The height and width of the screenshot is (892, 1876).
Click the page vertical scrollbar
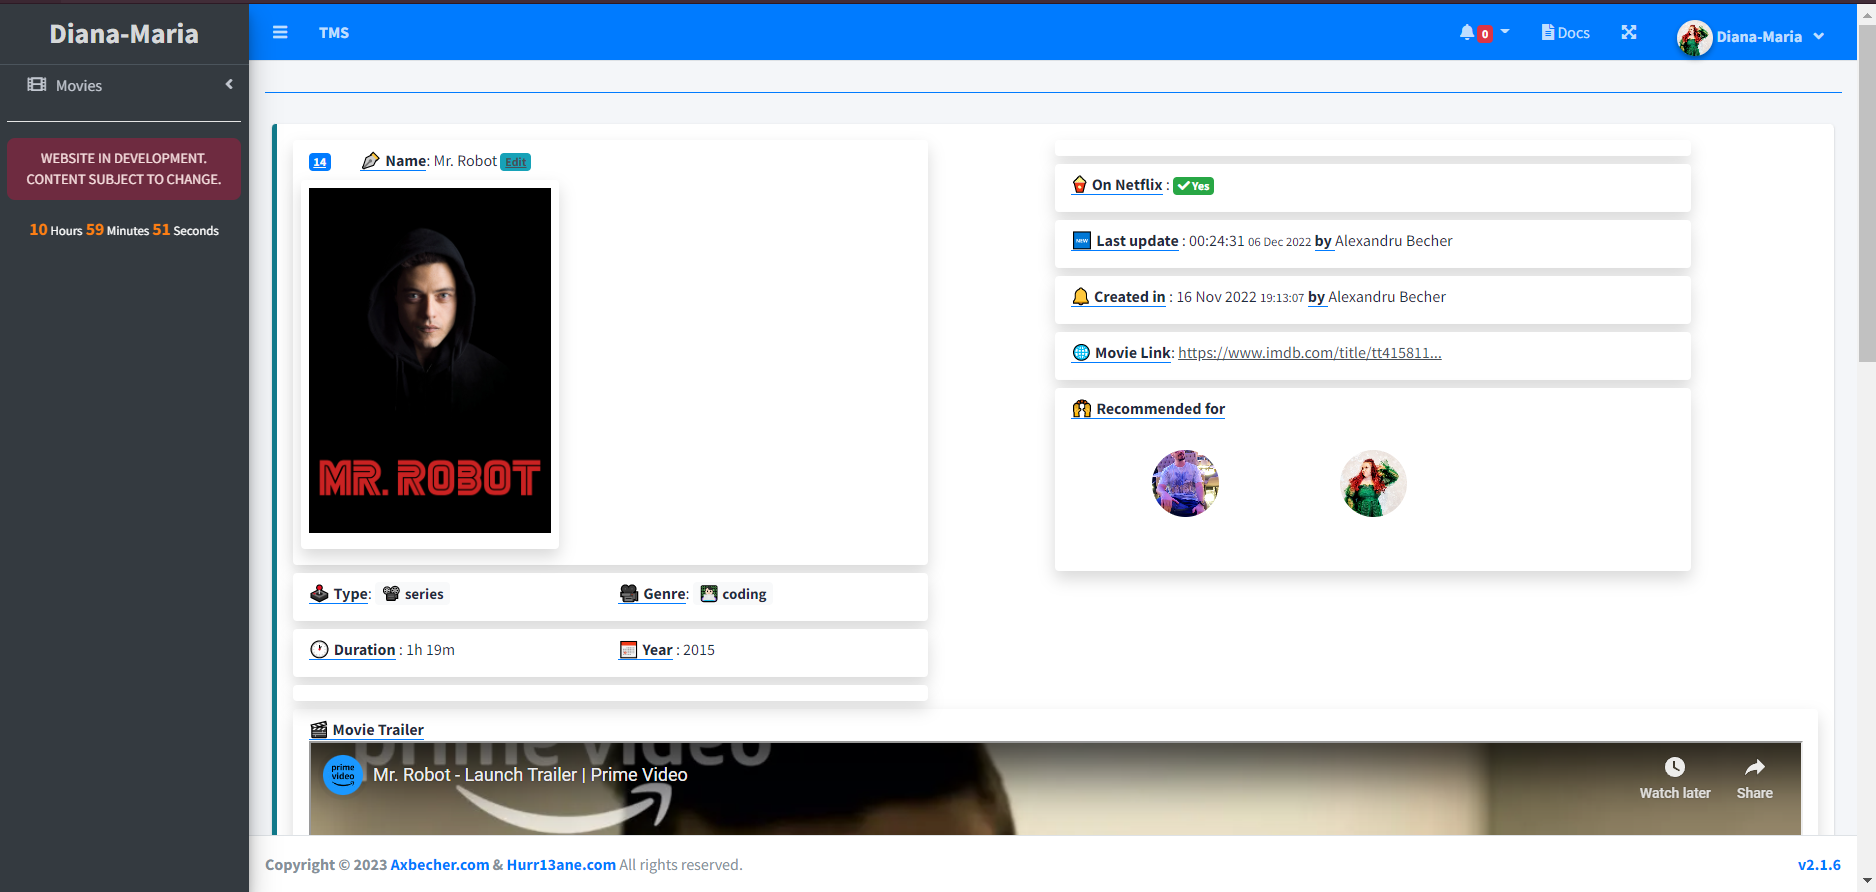(x=1866, y=200)
